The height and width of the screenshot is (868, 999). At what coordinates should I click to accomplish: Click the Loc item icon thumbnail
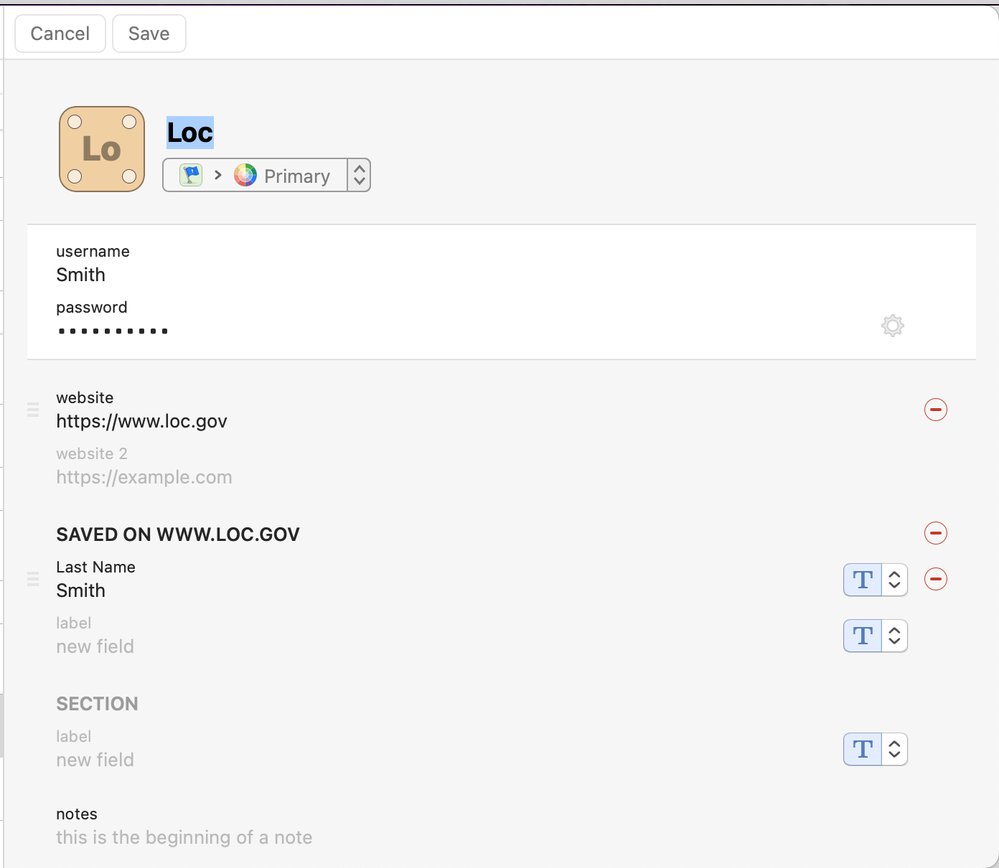tap(102, 149)
